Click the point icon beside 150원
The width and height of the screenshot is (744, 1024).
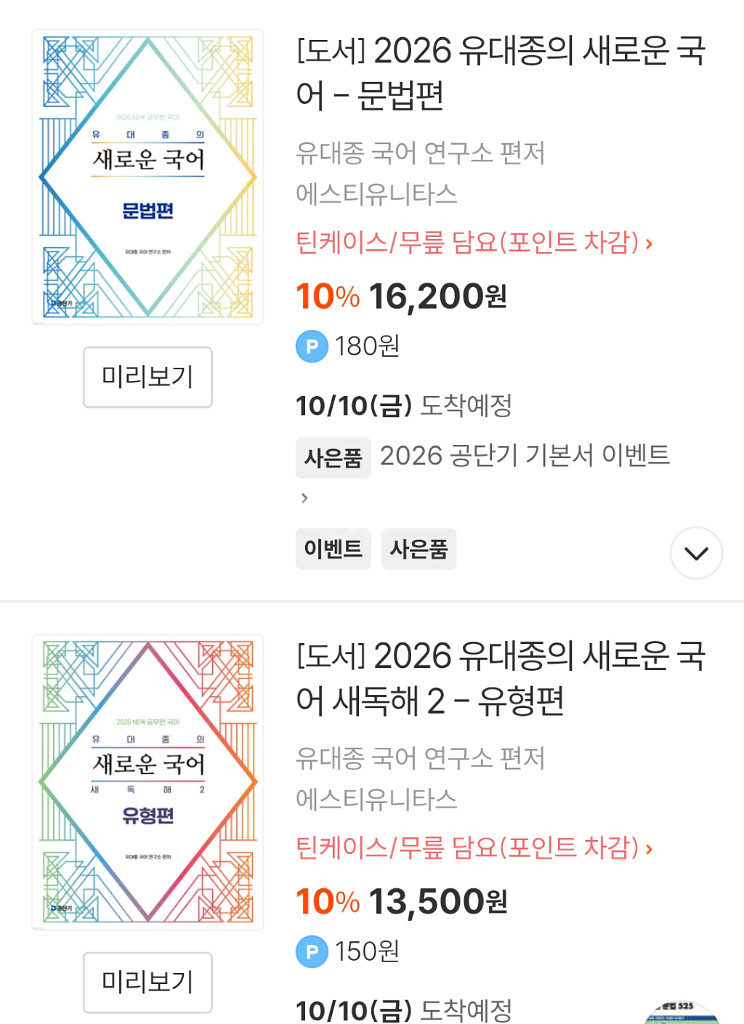click(x=312, y=951)
